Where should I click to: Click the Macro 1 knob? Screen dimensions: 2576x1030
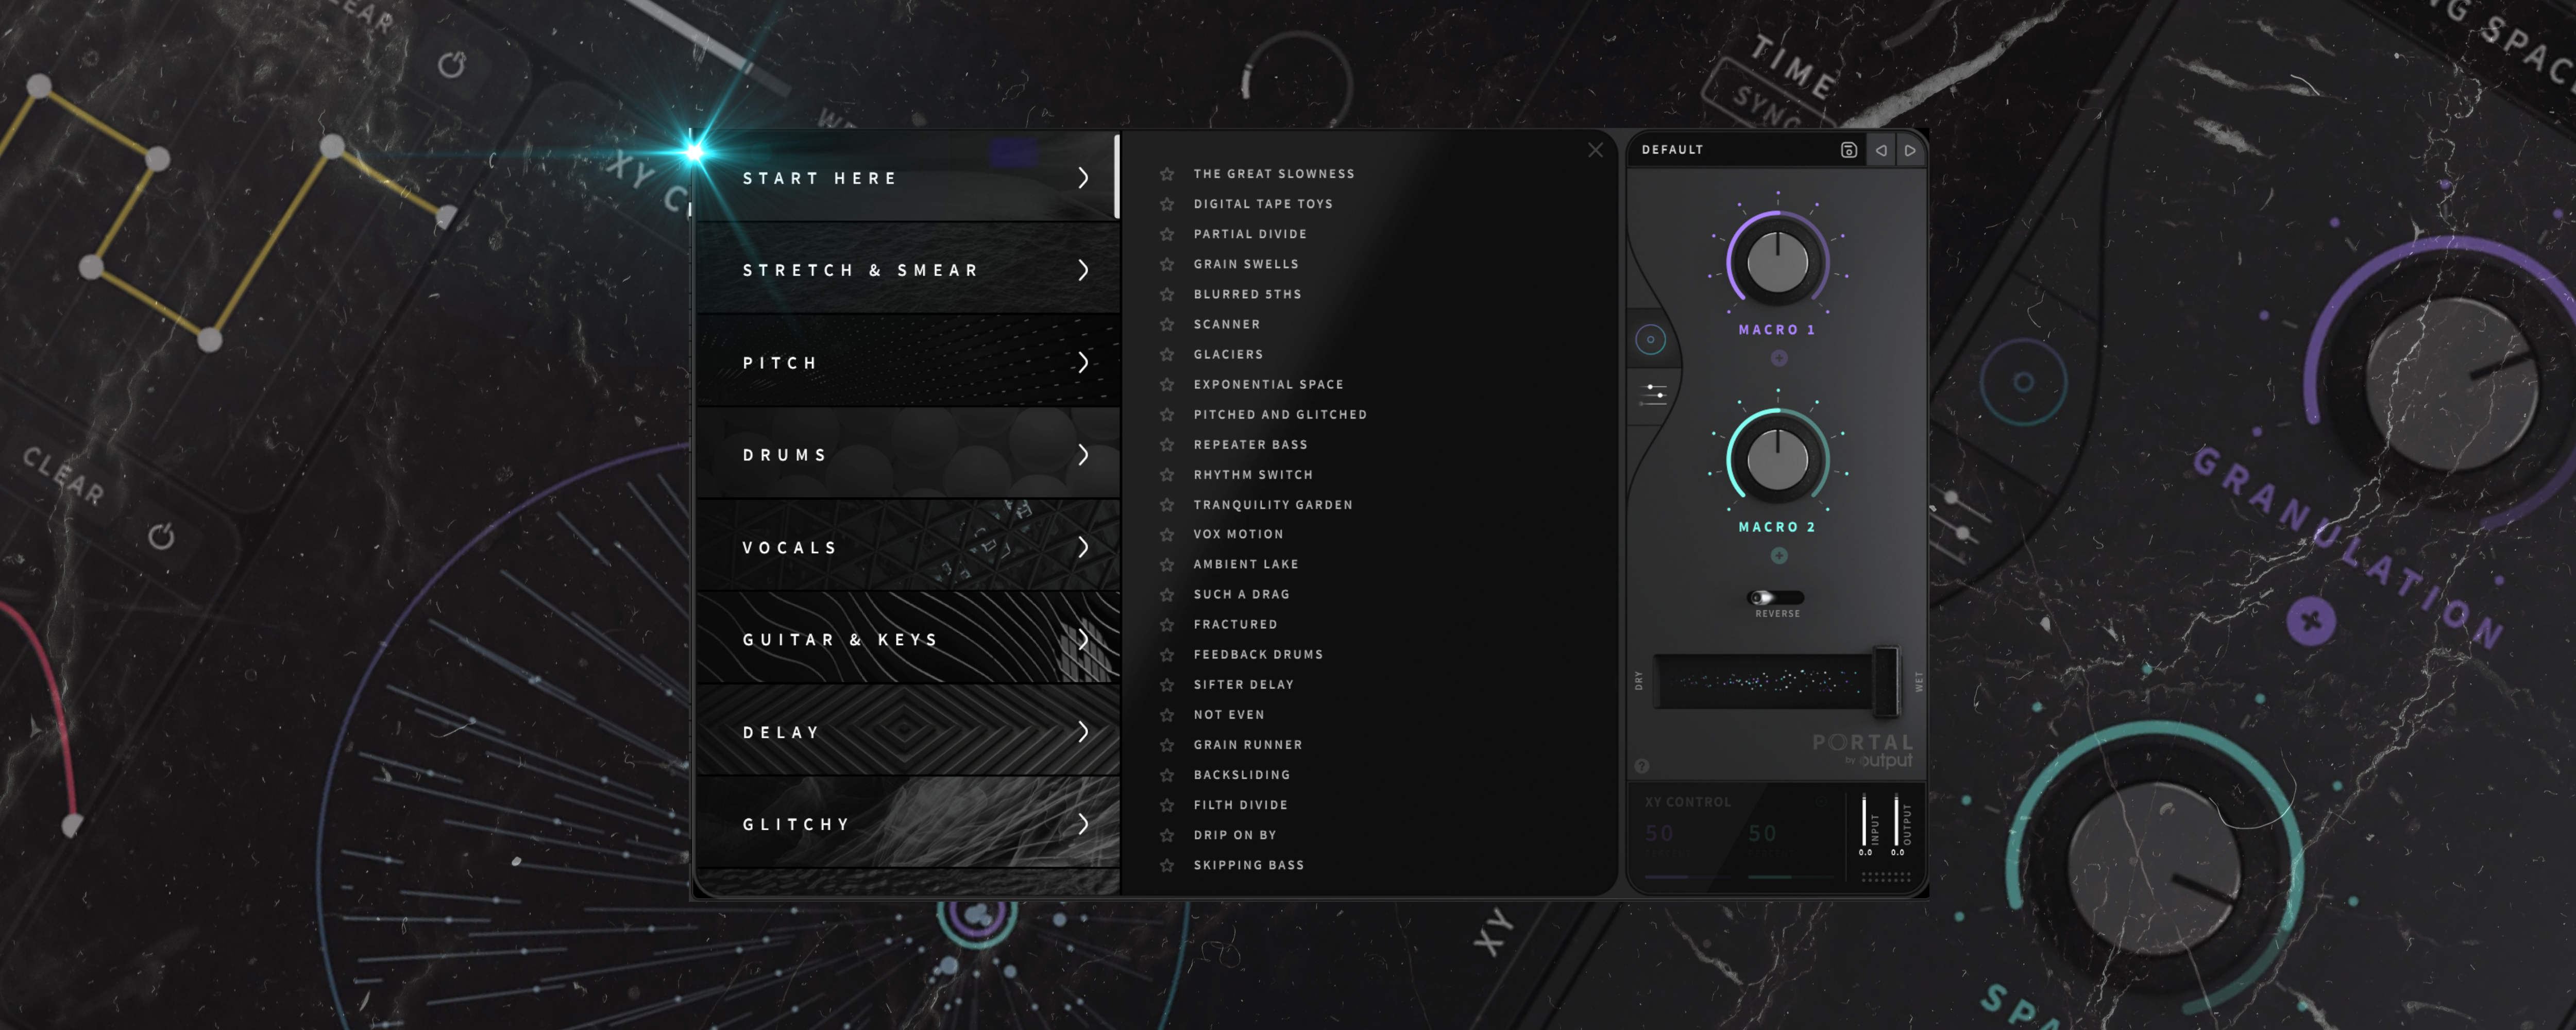click(1777, 263)
